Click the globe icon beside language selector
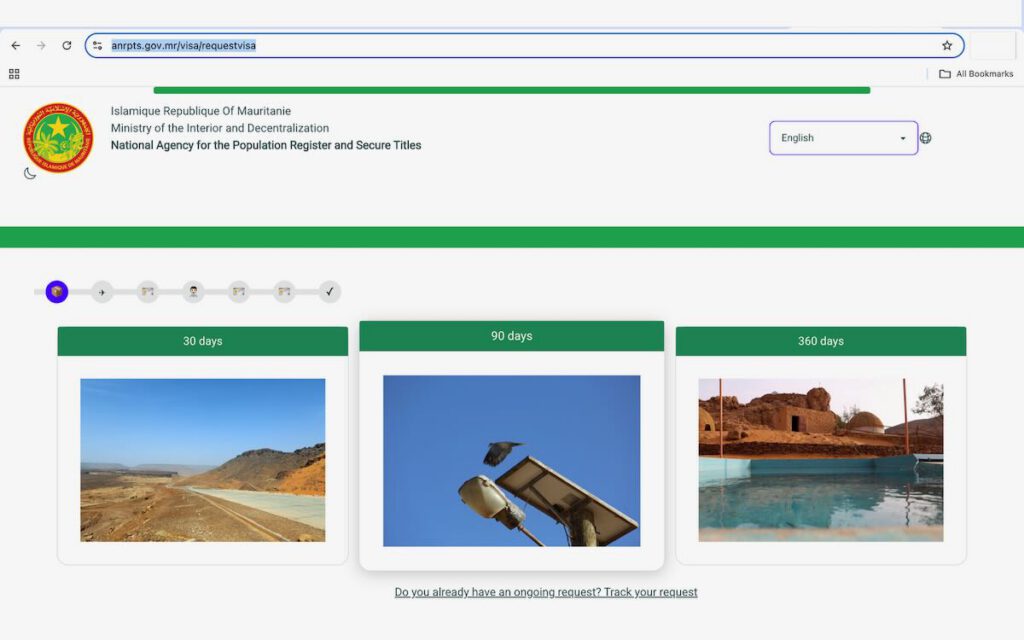This screenshot has width=1024, height=640. (x=925, y=138)
